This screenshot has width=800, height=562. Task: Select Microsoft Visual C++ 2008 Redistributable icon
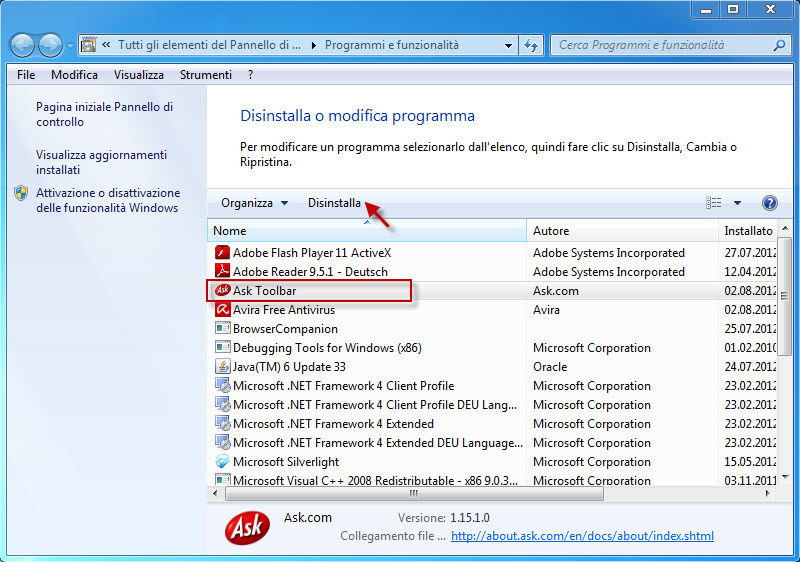(222, 480)
